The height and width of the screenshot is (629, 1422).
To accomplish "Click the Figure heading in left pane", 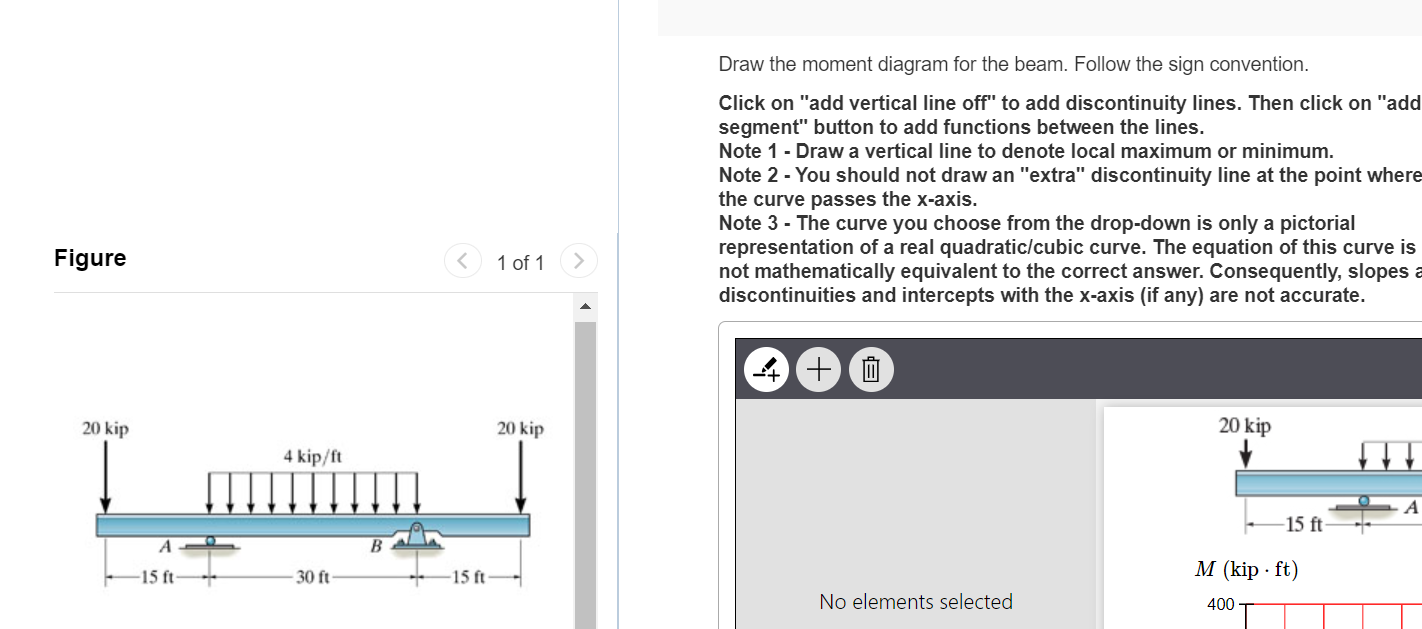I will click(x=90, y=258).
